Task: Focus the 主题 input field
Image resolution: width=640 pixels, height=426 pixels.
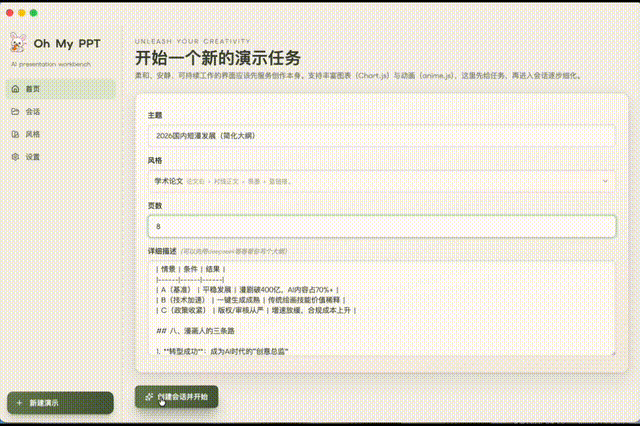Action: 382,136
